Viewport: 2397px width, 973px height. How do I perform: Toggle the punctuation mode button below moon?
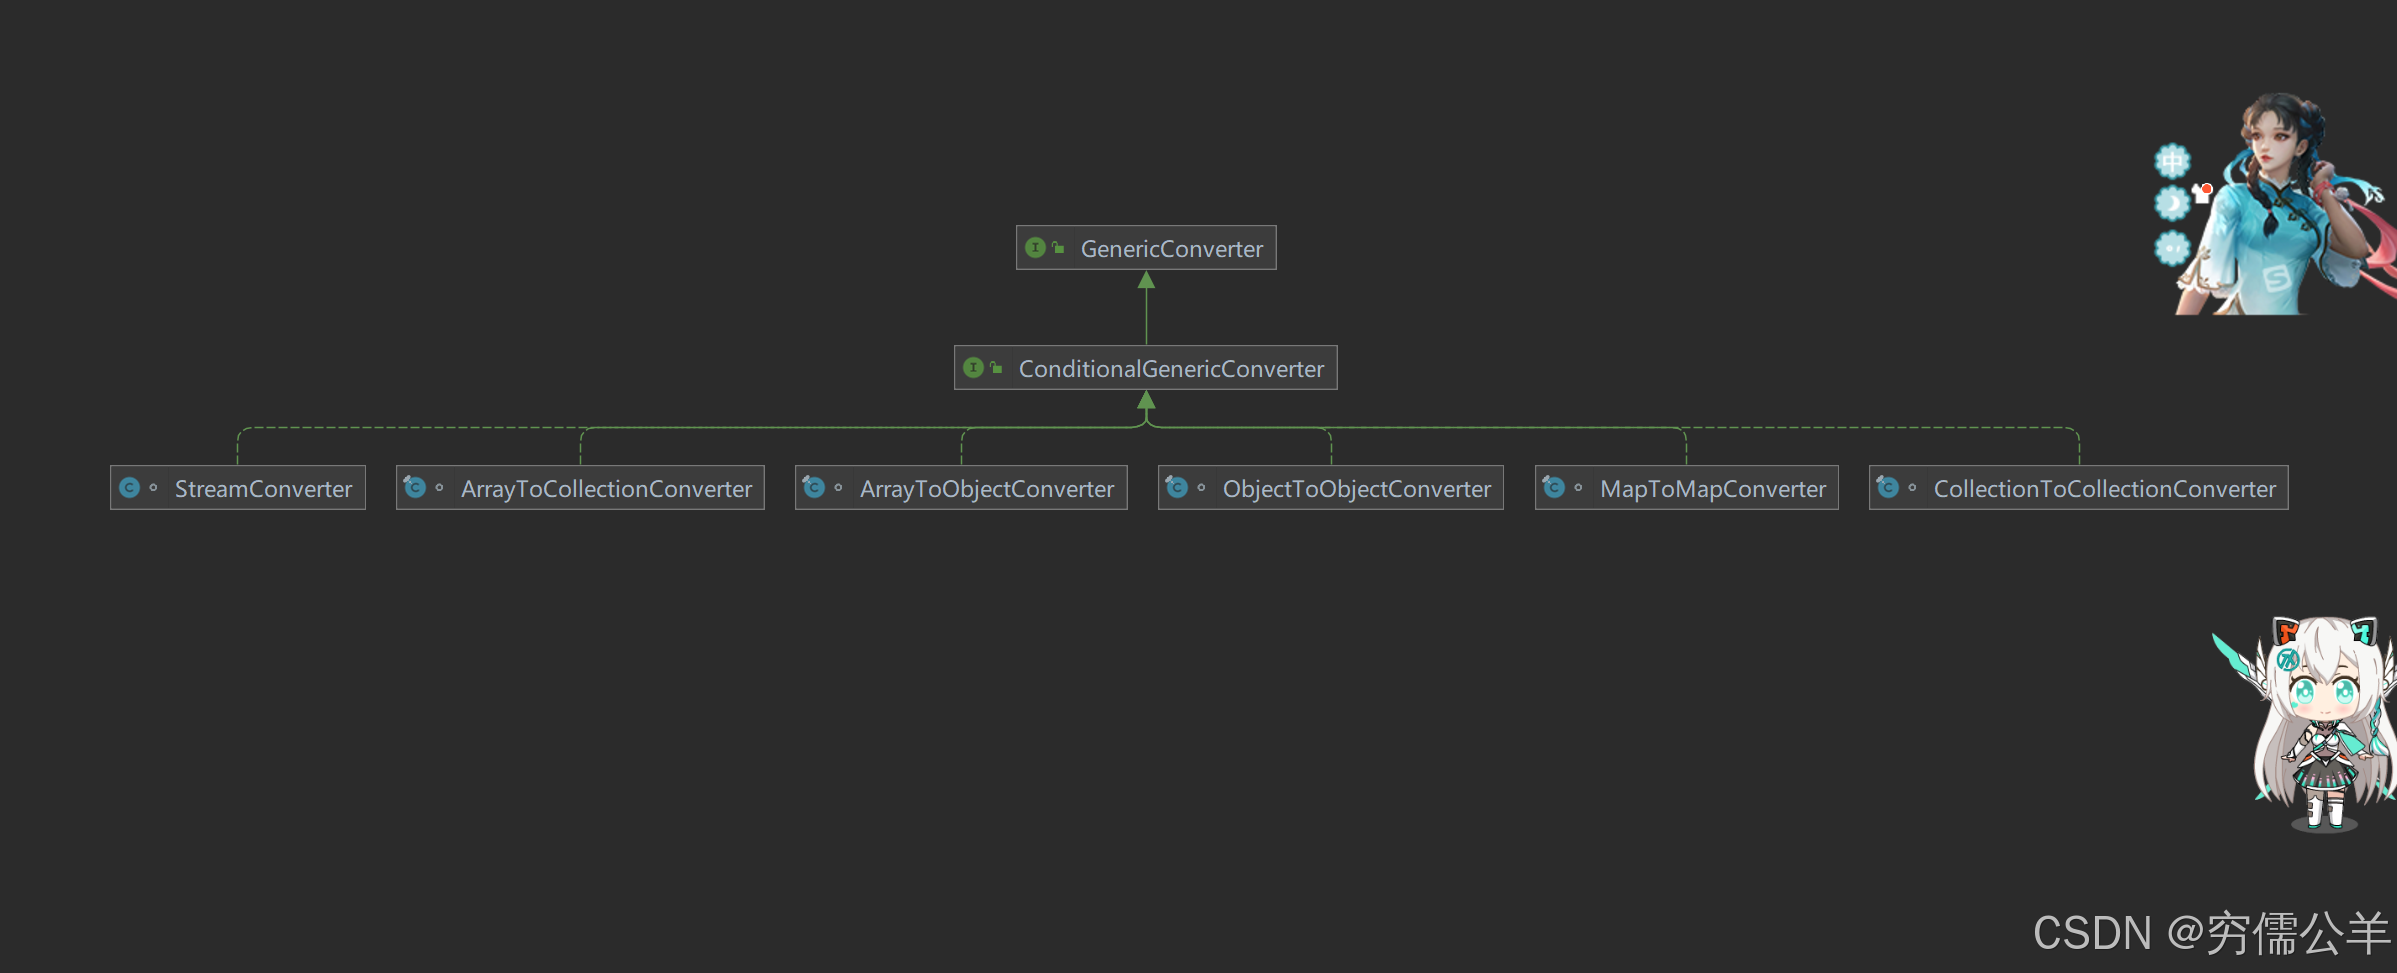[x=2172, y=248]
